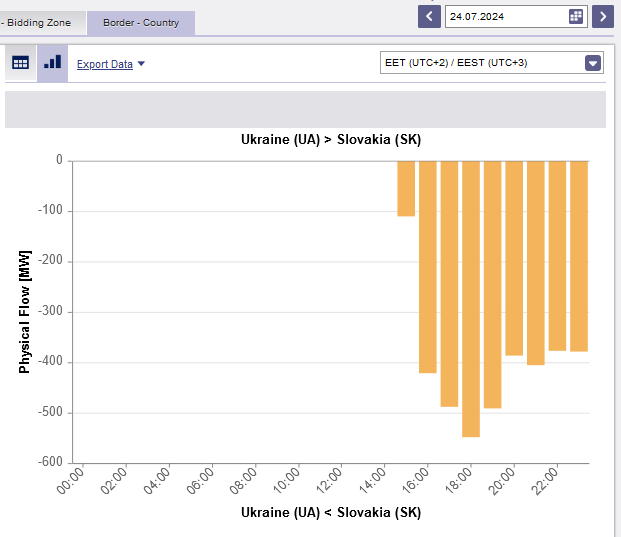The height and width of the screenshot is (537, 621).
Task: Select the EET (UTC+2) / EEST (UTC+3) combo box
Action: (x=482, y=63)
